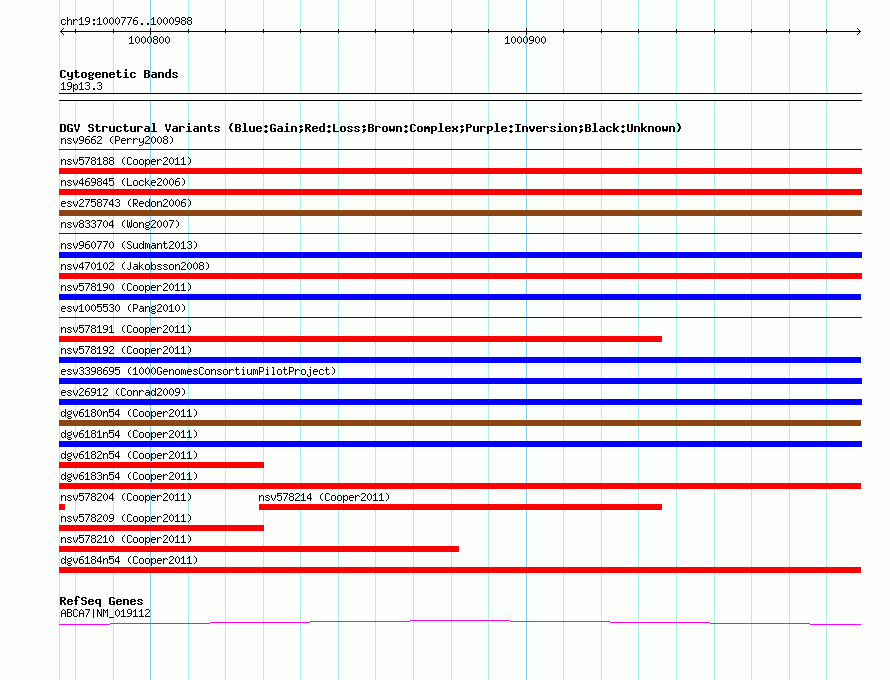Select the nsv578188 (Cooper2011) red loss bar

(x=460, y=171)
